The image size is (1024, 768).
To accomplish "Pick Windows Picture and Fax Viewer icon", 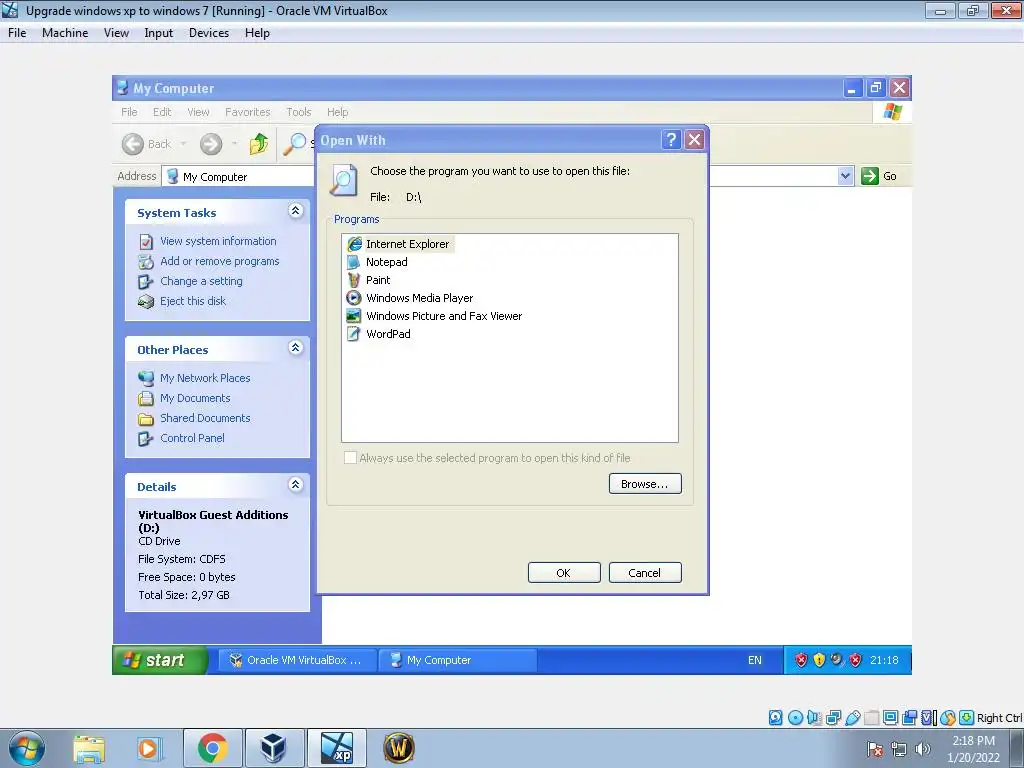I will click(353, 316).
